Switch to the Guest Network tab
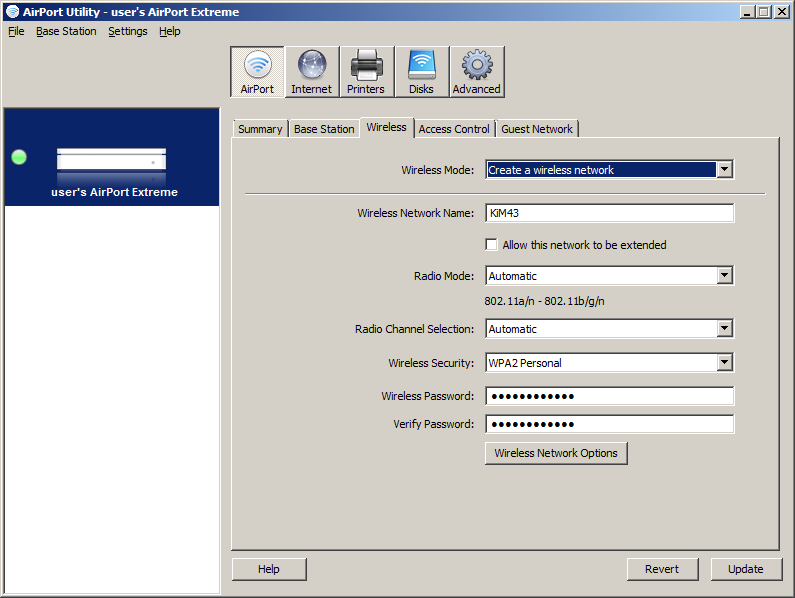The width and height of the screenshot is (795, 598). coord(537,129)
